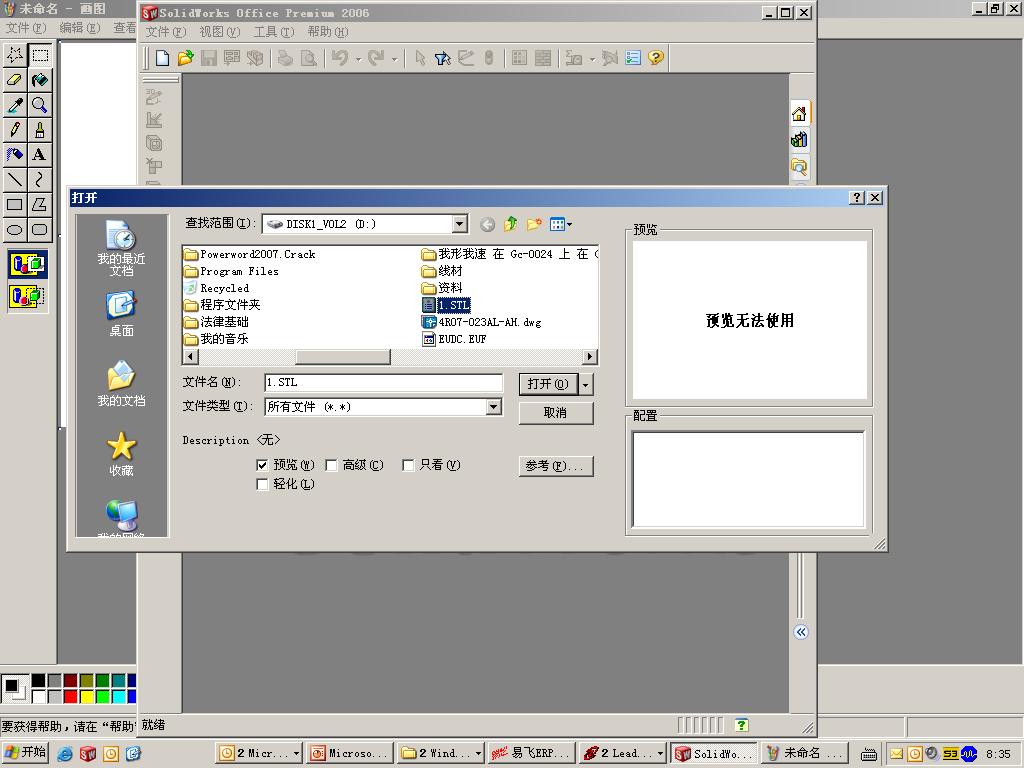This screenshot has height=768, width=1024.
Task: Select the Magnifier tool in Paint
Action: pyautogui.click(x=39, y=105)
